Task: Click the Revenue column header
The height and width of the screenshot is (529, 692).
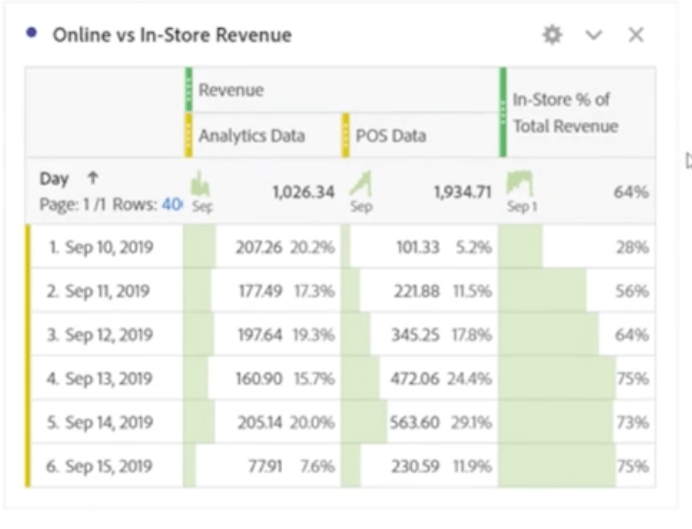Action: [x=231, y=90]
